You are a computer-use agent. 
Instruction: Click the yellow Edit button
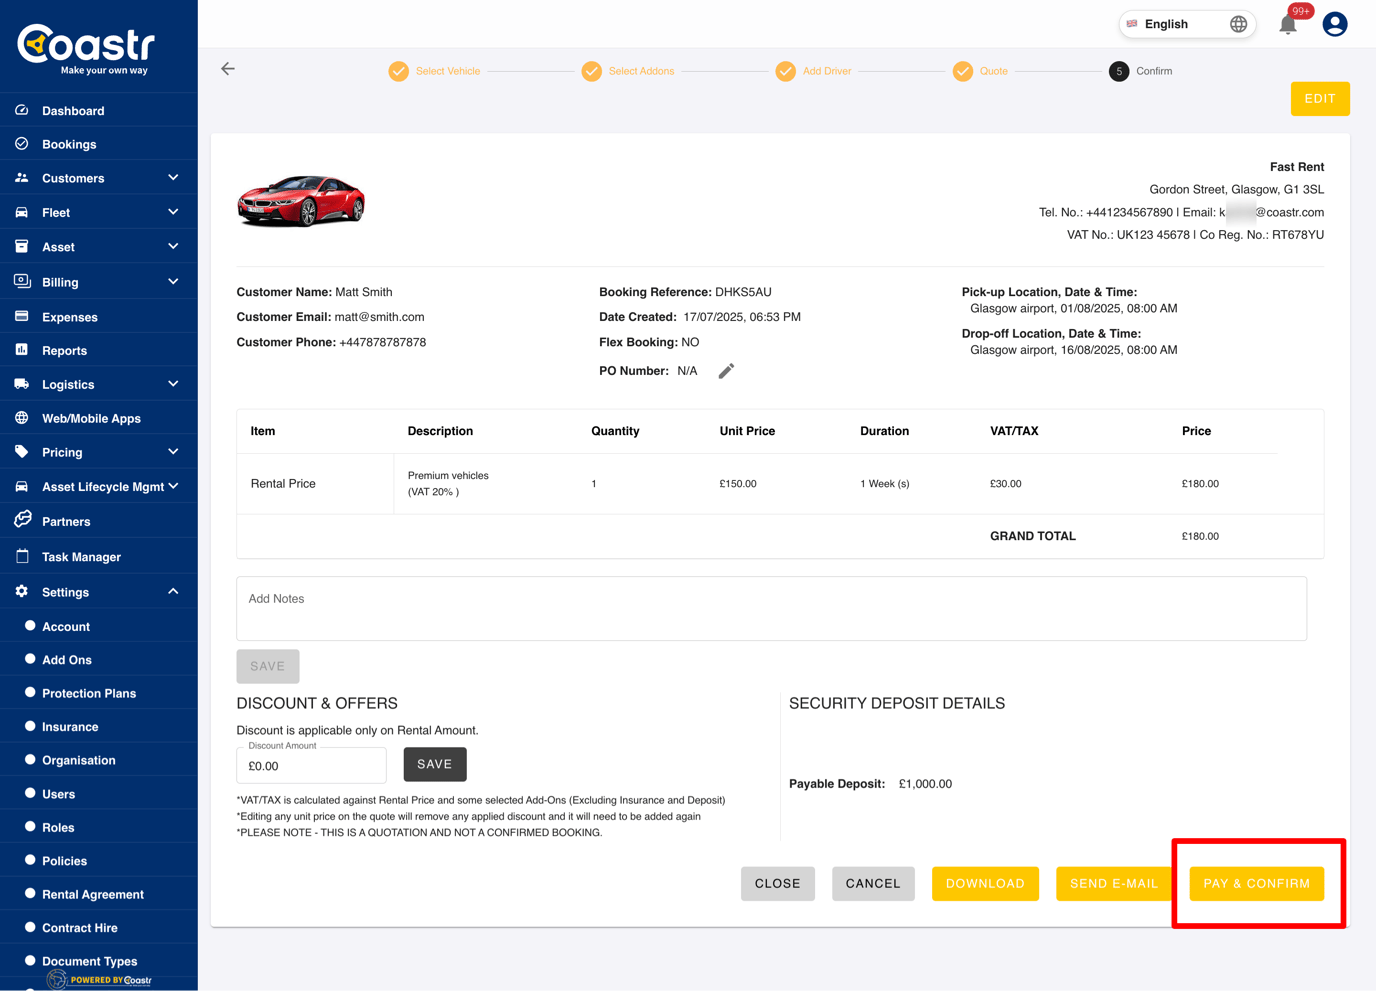(x=1319, y=99)
